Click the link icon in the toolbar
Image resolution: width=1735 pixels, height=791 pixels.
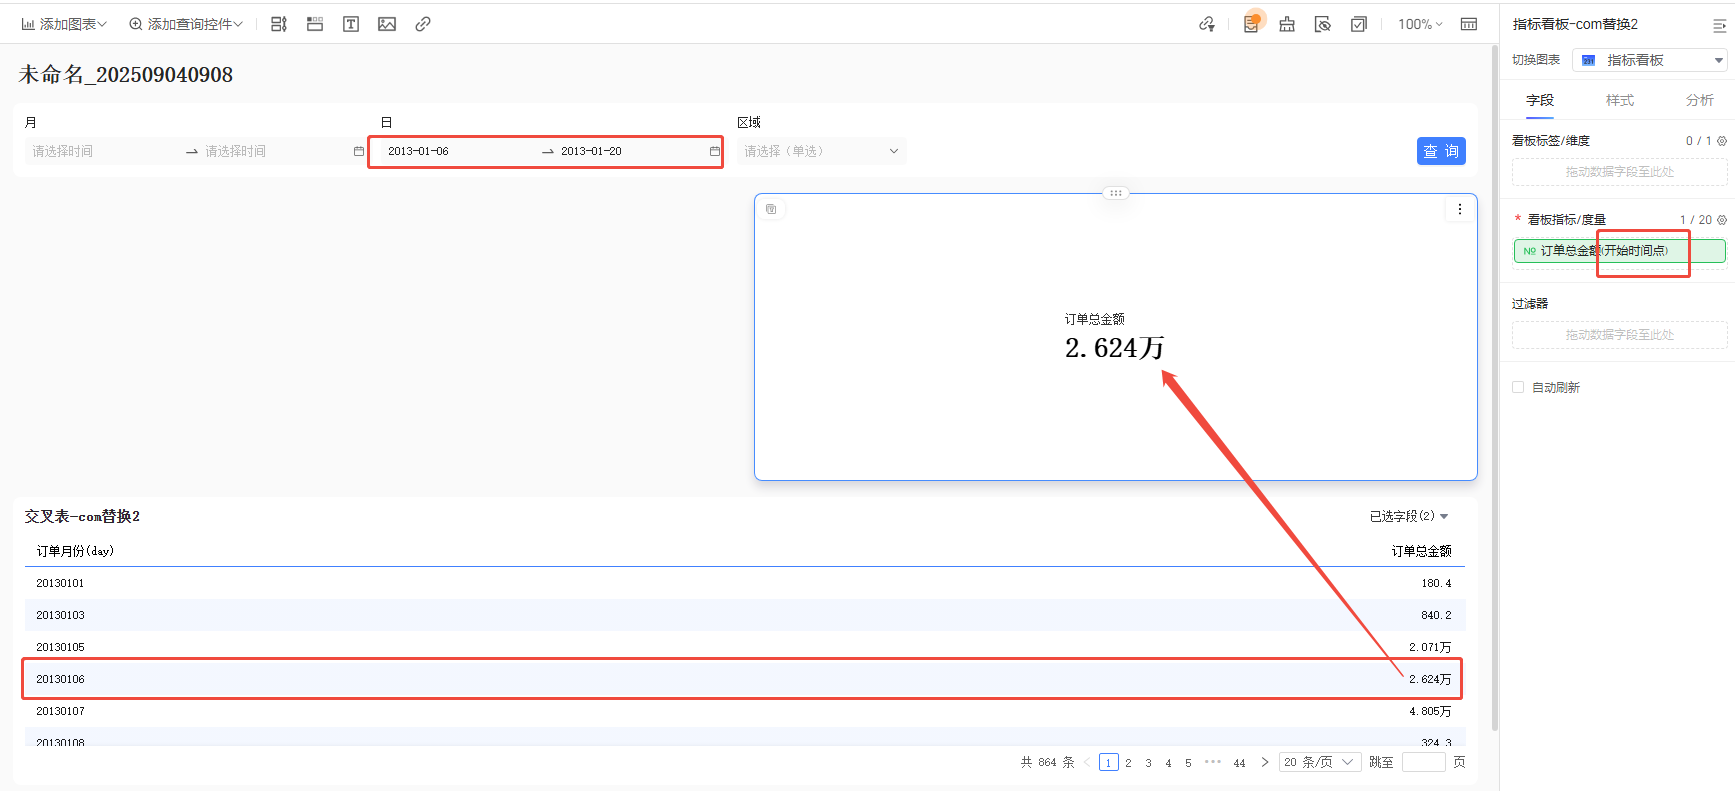click(423, 24)
